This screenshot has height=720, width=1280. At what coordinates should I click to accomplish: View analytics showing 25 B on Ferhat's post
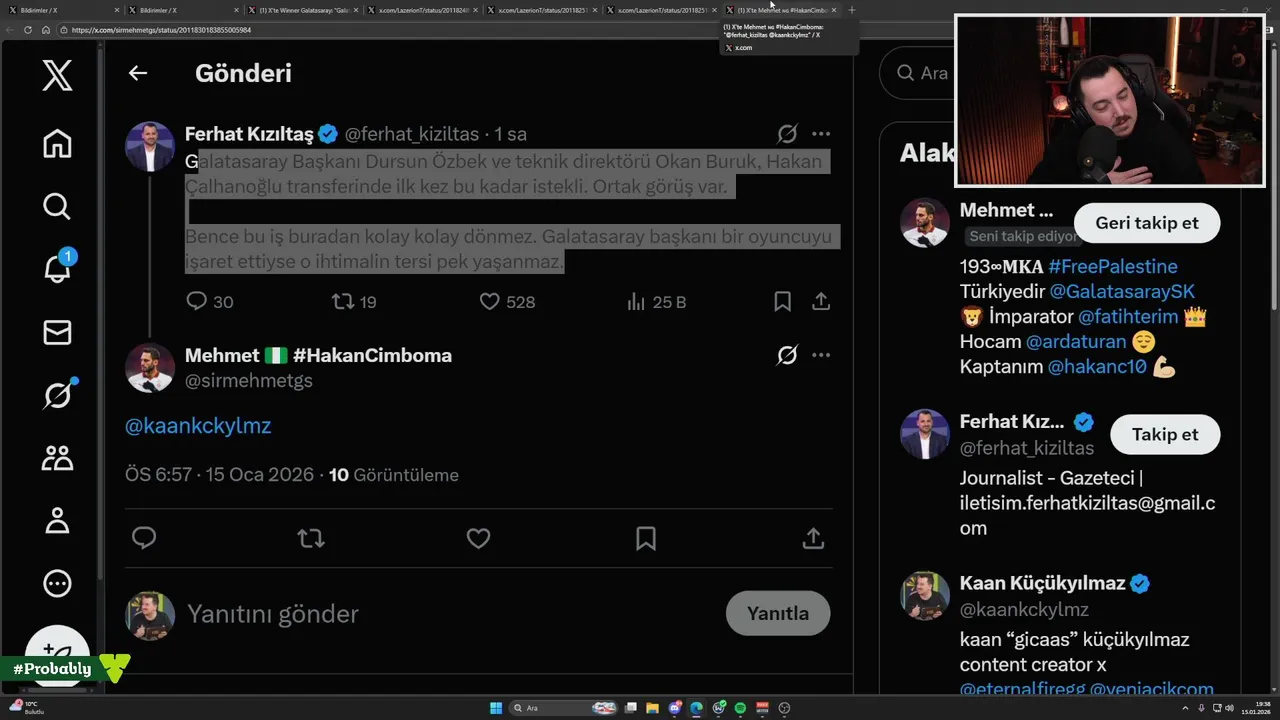click(x=655, y=301)
